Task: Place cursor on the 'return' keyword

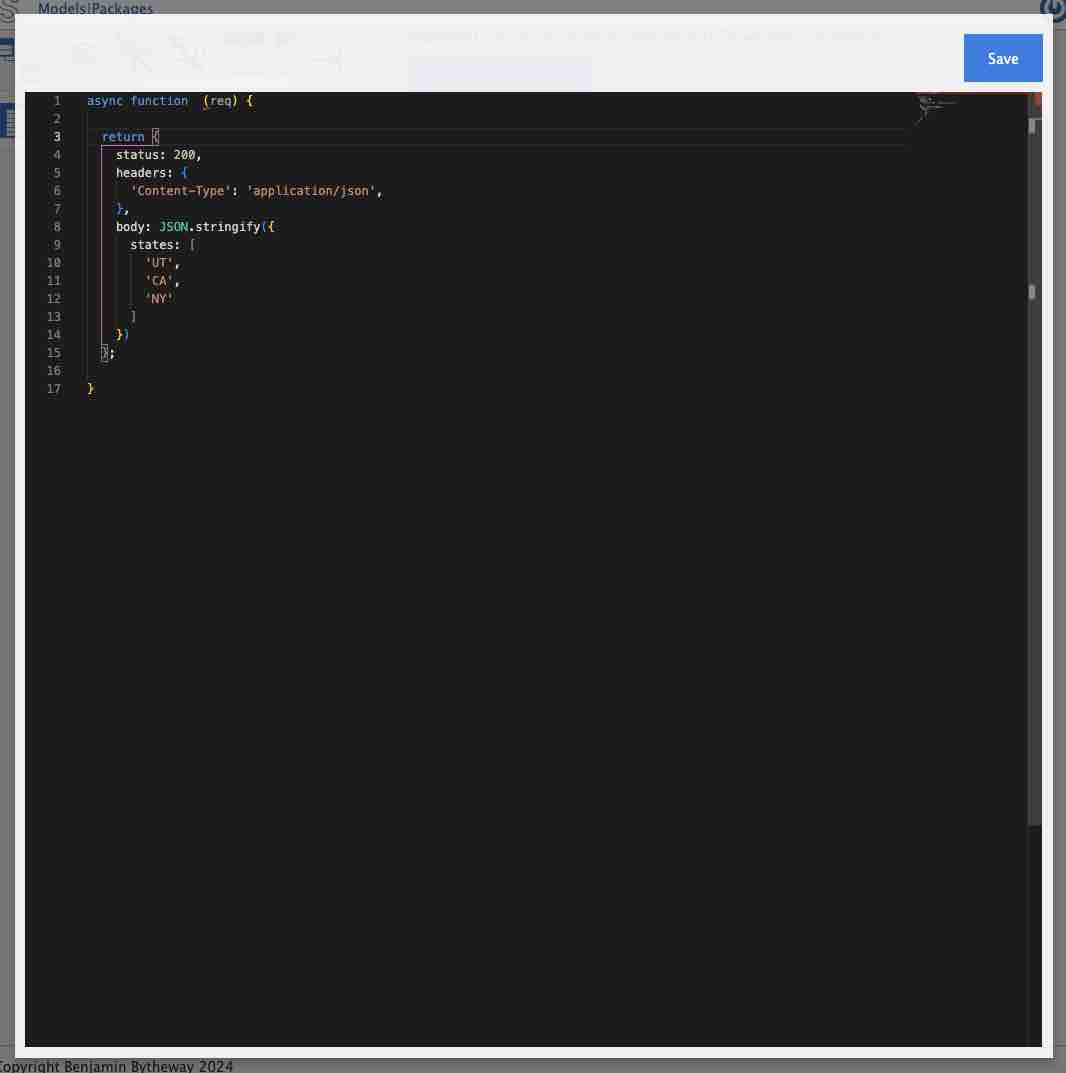Action: pos(123,137)
